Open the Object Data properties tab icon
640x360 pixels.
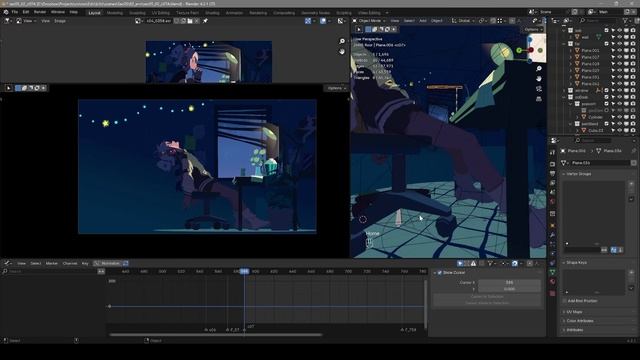[x=553, y=272]
